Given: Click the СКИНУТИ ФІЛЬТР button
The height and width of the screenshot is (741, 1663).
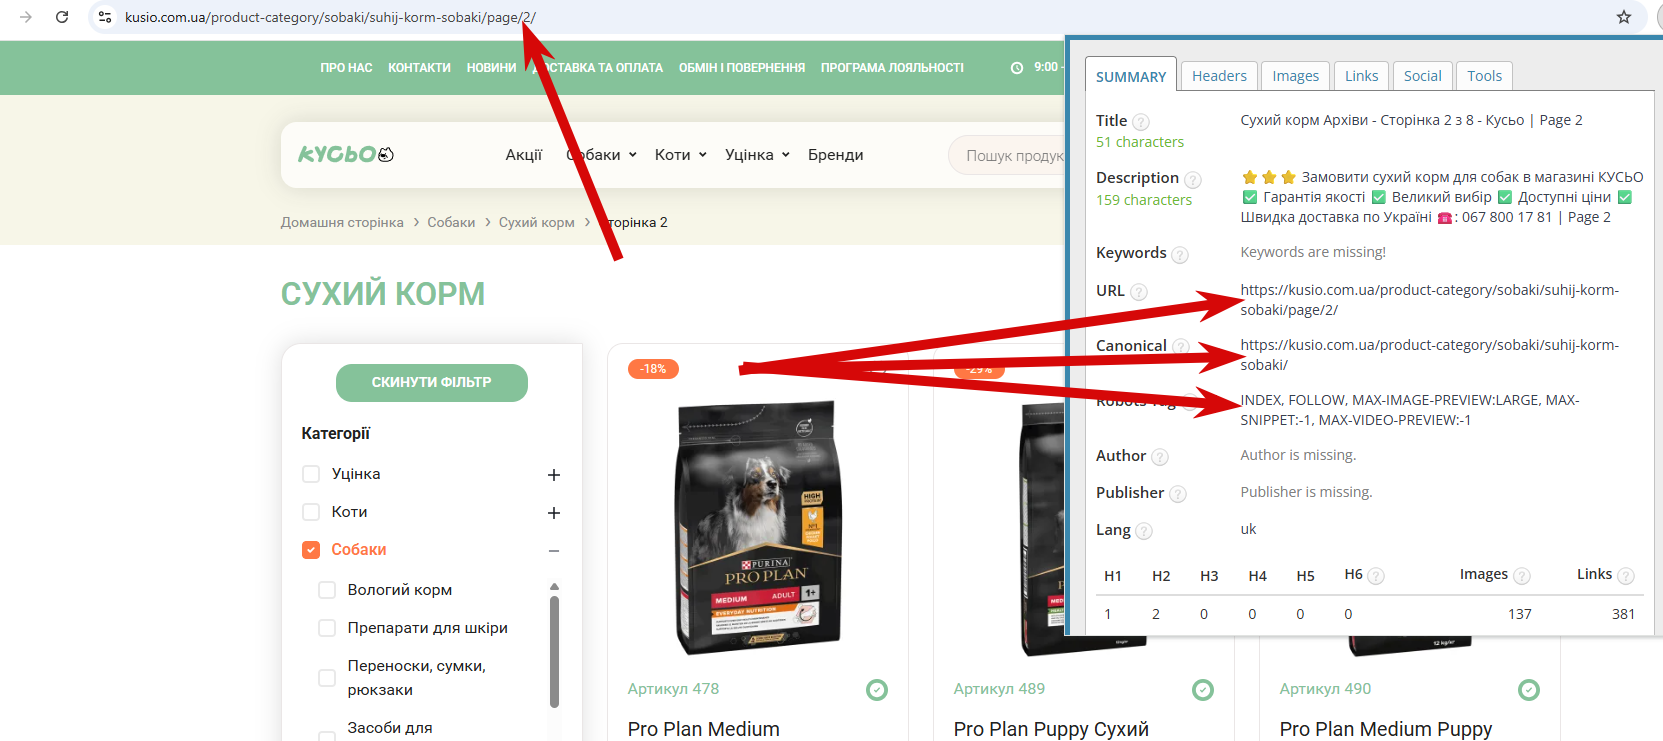Looking at the screenshot, I should click(x=432, y=383).
